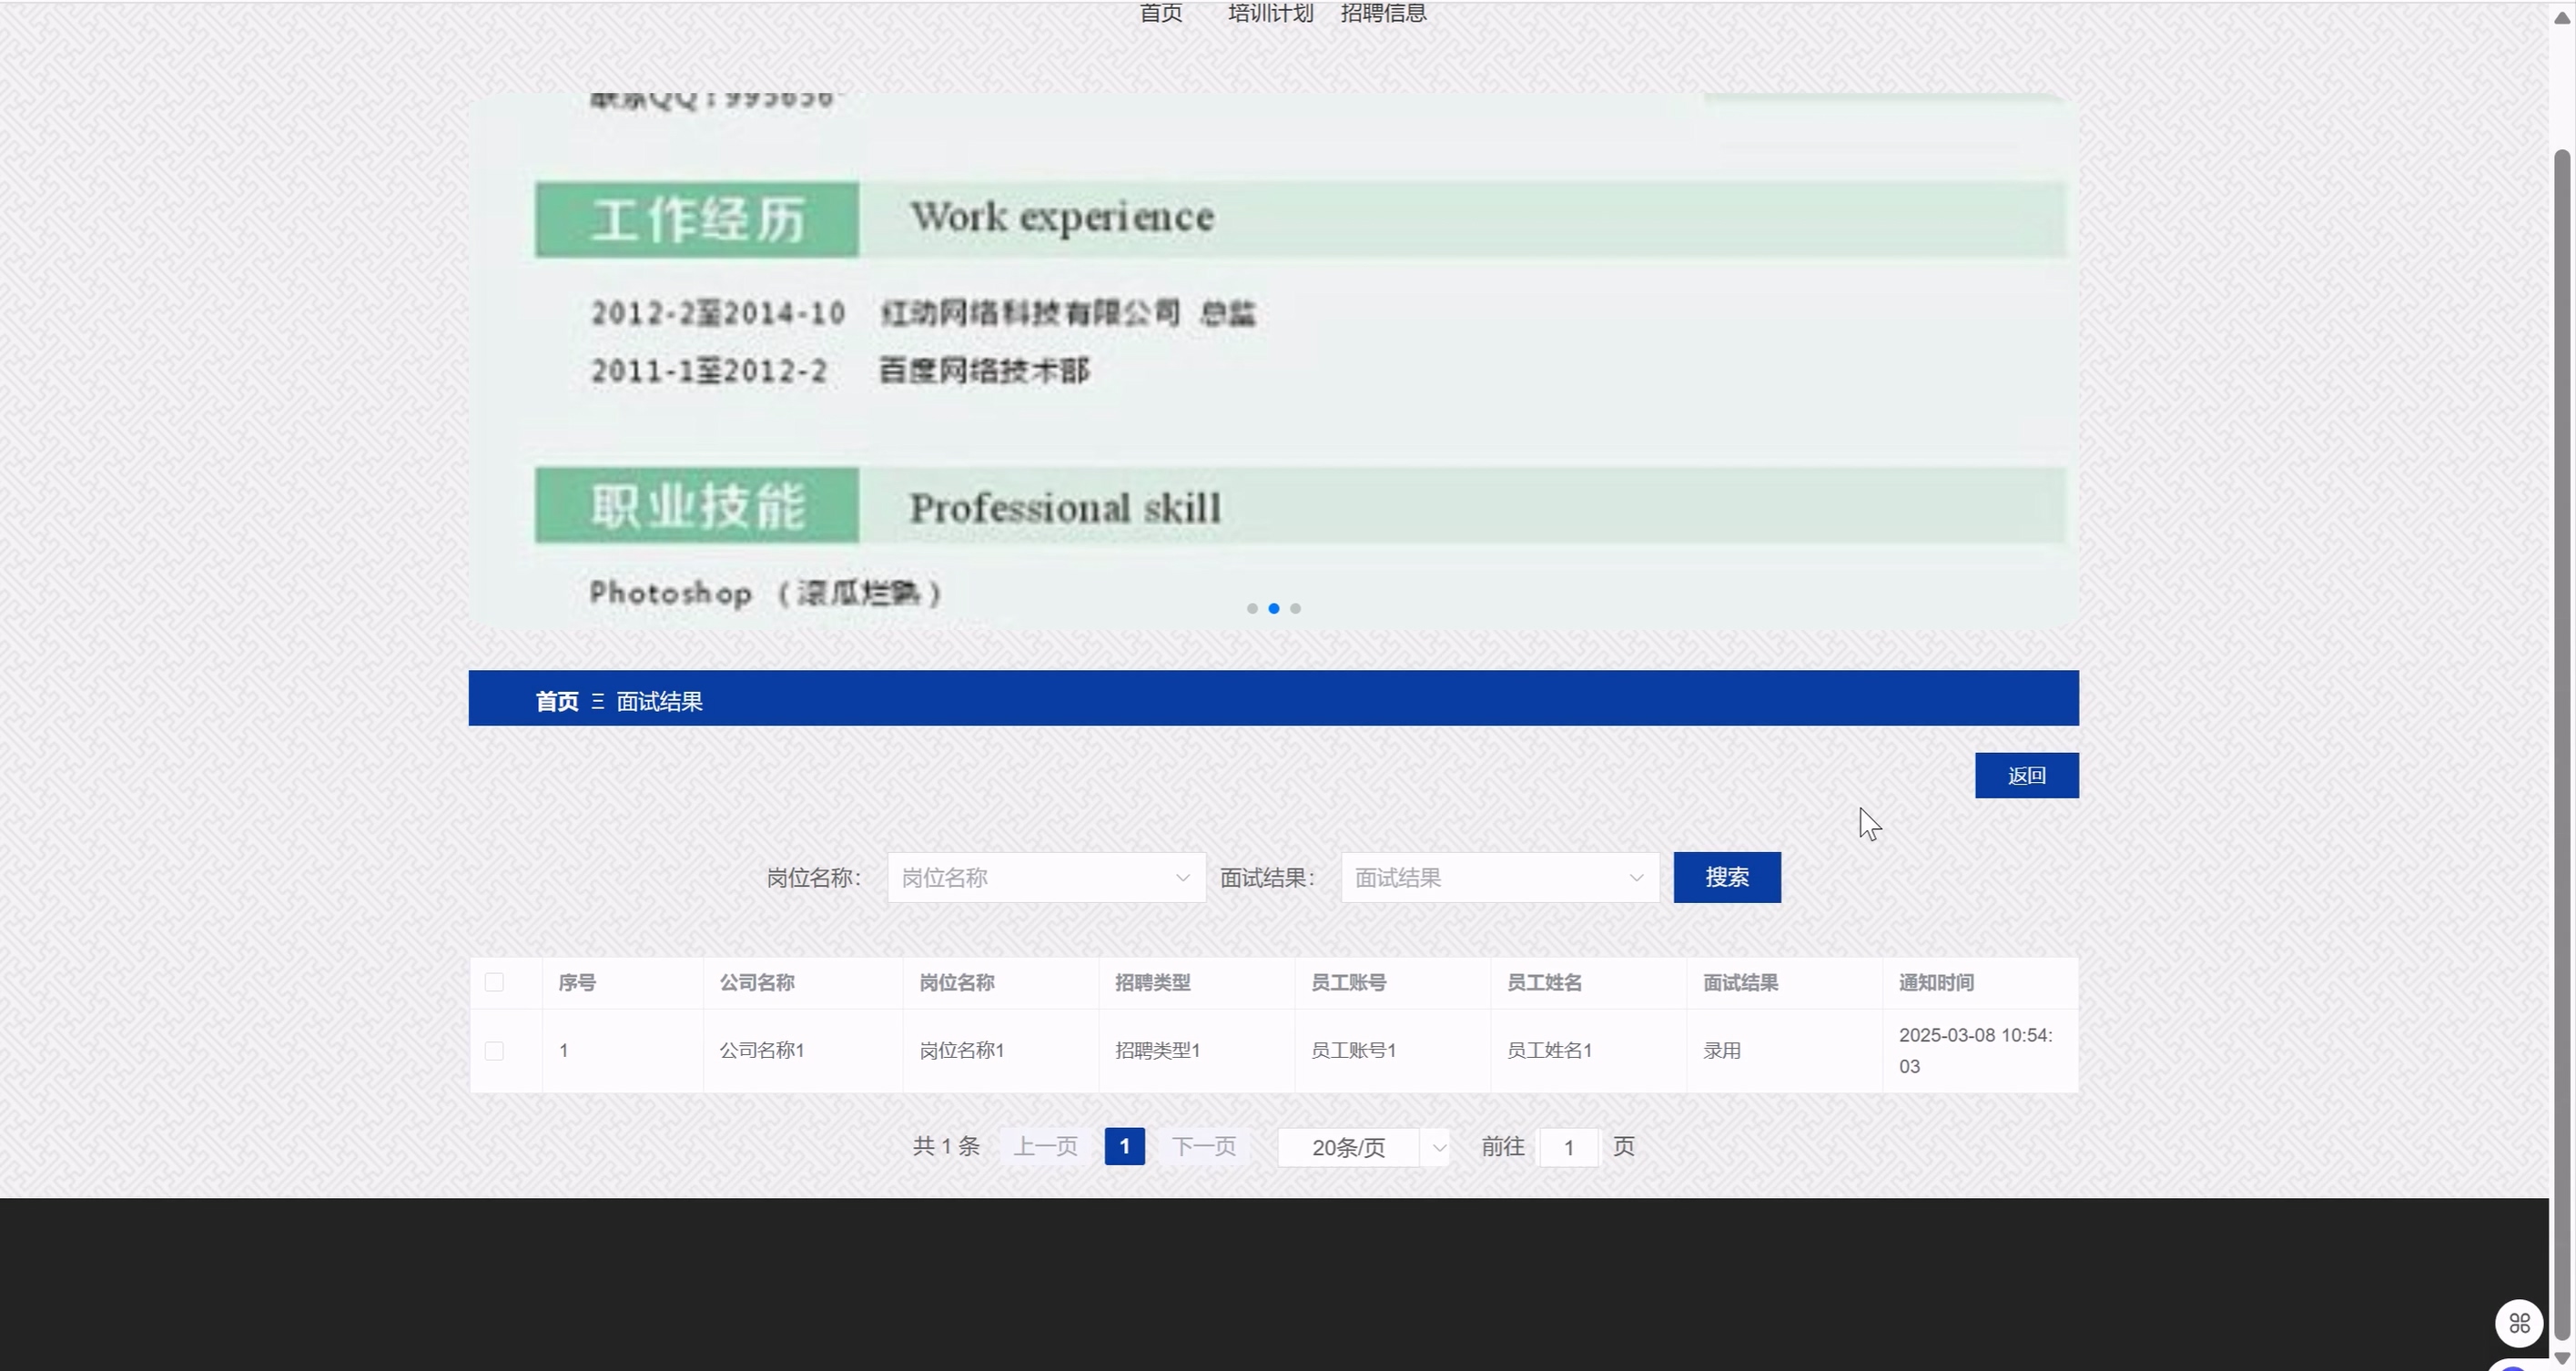This screenshot has width=2576, height=1371.
Task: Click the breadcrumb separator icon after 首页
Action: pos(598,702)
